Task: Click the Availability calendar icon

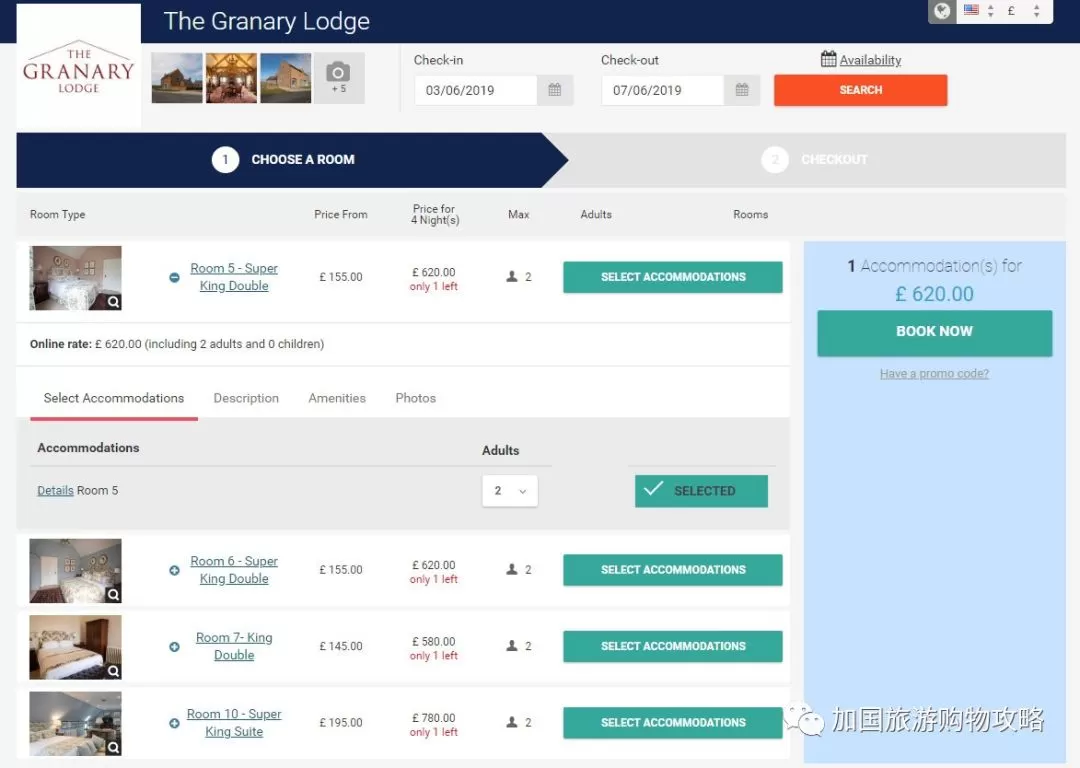Action: [x=829, y=59]
